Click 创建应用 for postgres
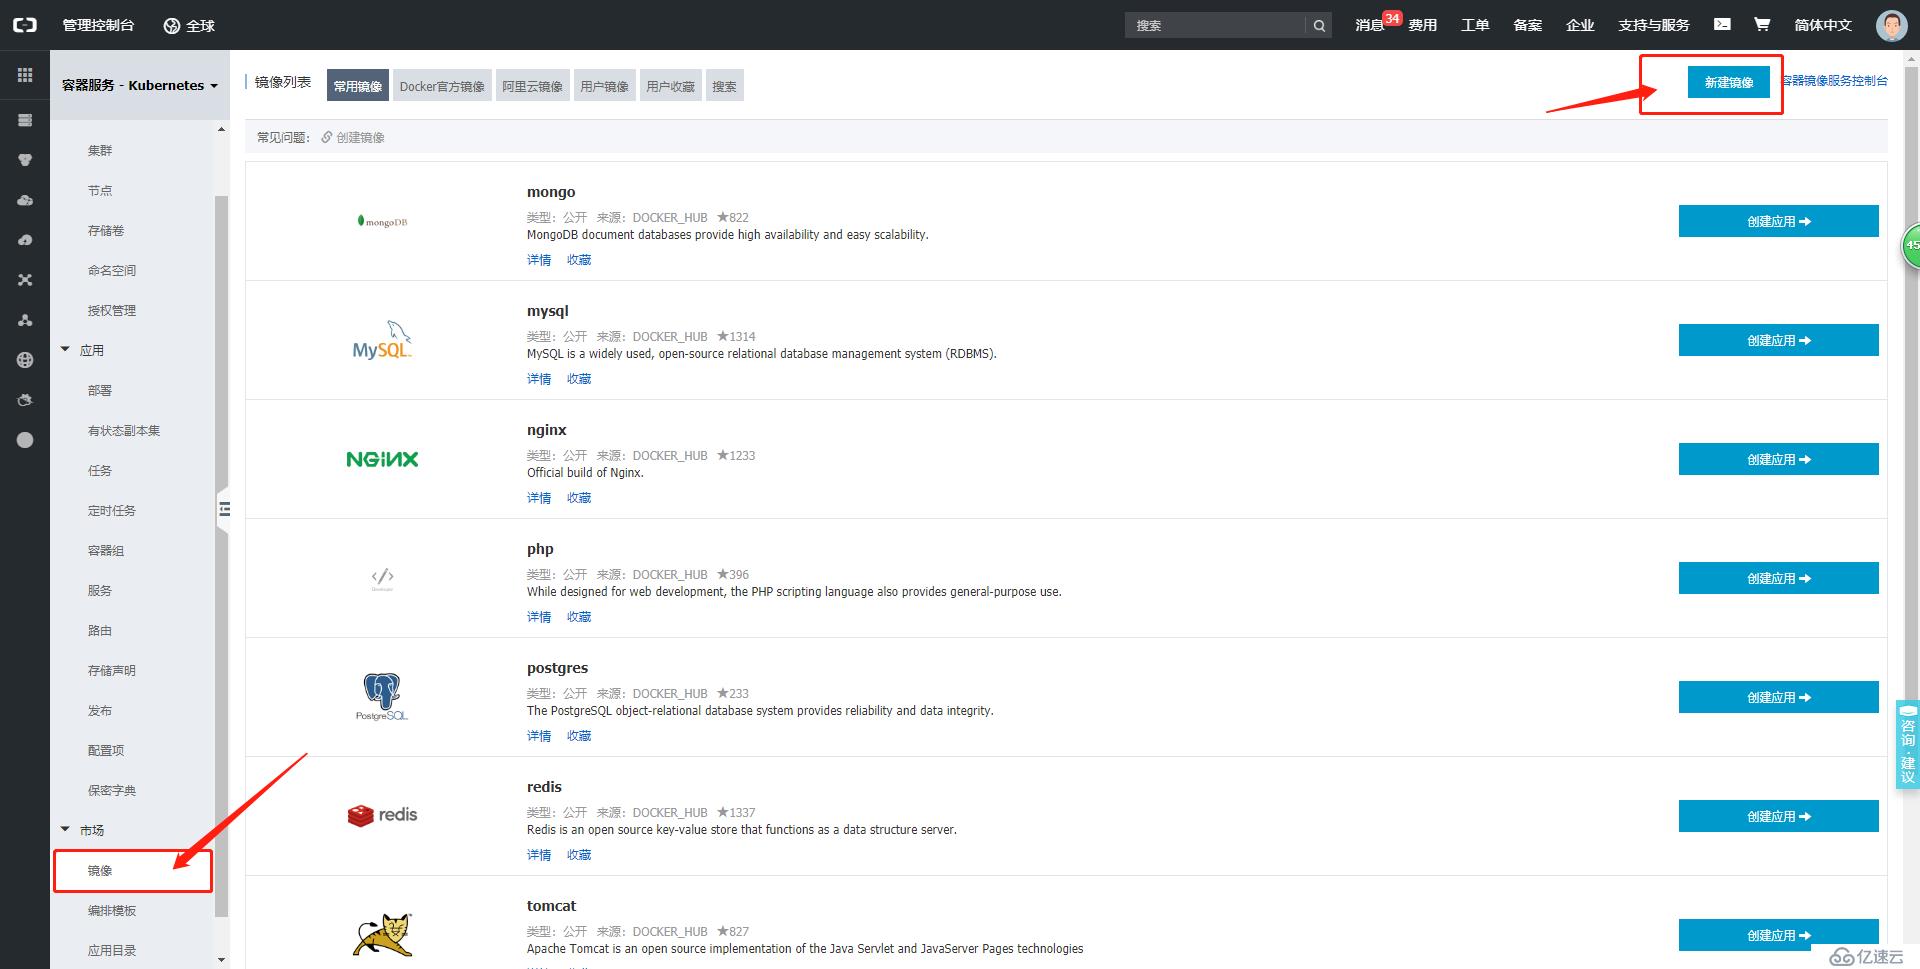This screenshot has height=969, width=1920. (1778, 697)
